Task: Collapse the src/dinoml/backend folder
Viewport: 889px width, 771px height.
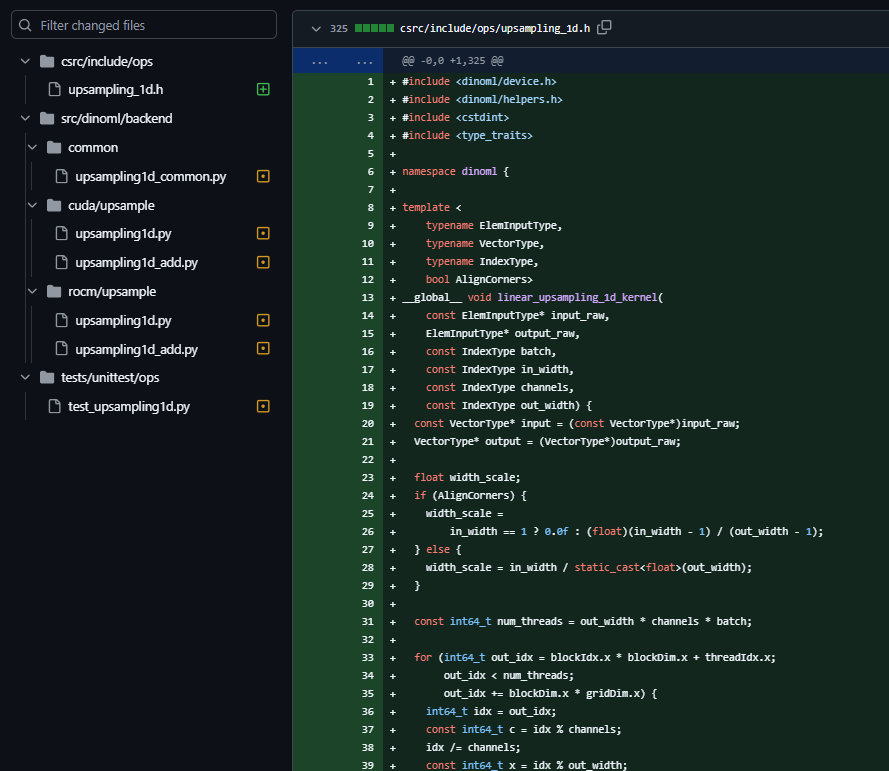Action: (x=25, y=119)
